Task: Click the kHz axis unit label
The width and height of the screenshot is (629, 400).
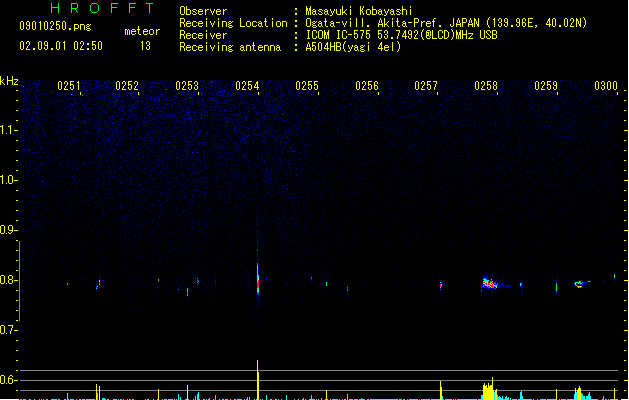Action: 9,81
